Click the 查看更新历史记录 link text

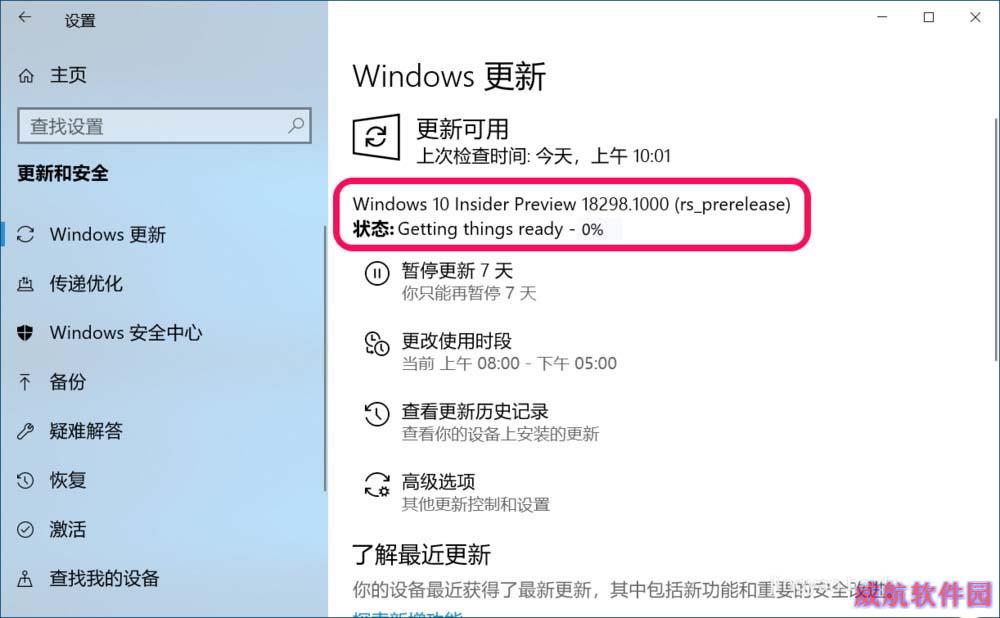[475, 411]
